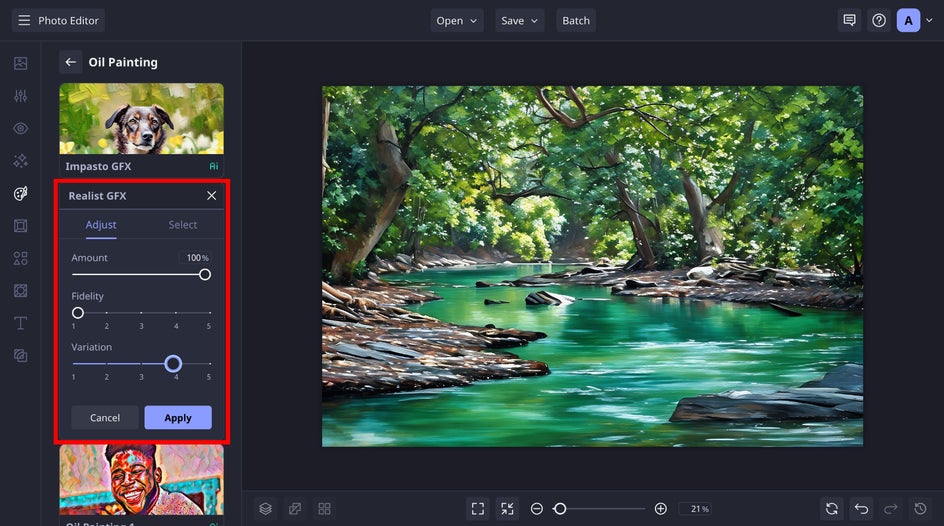Open the Image Manager sidebar icon

point(20,63)
